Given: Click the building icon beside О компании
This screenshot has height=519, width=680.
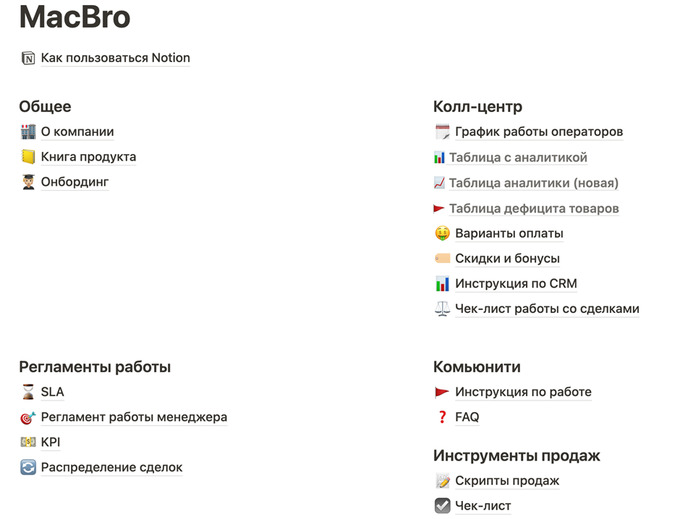Looking at the screenshot, I should [x=28, y=131].
